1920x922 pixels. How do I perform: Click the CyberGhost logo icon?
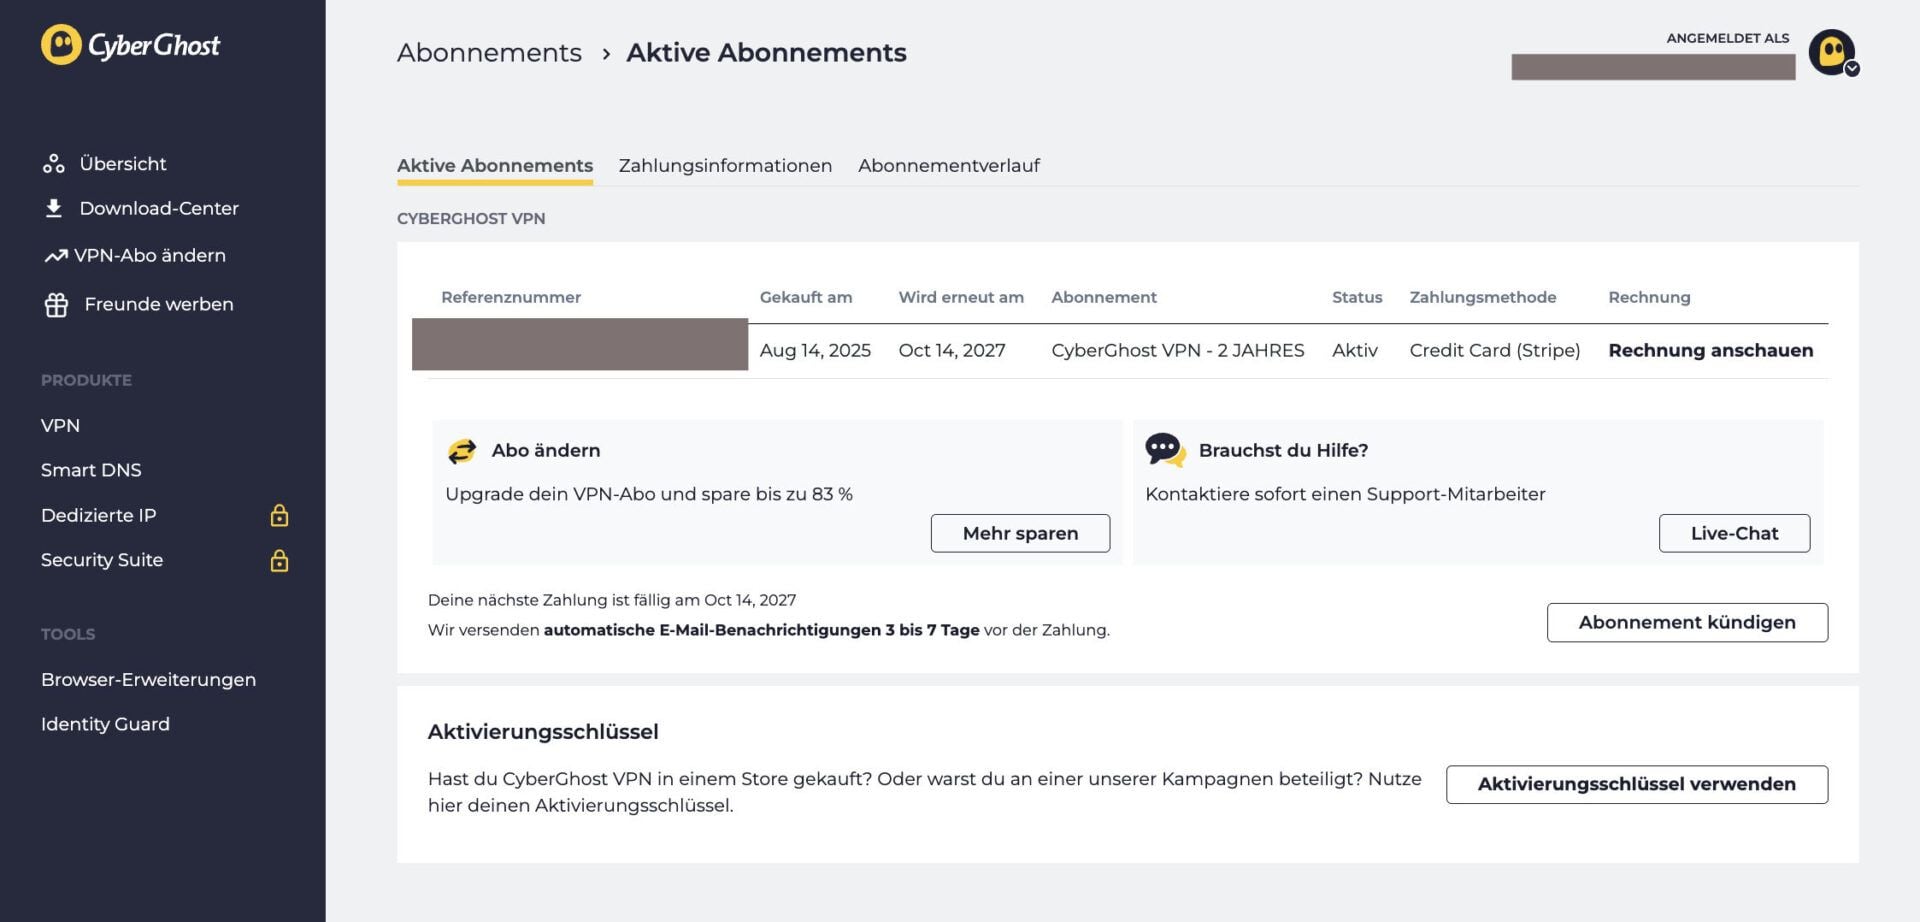(61, 45)
